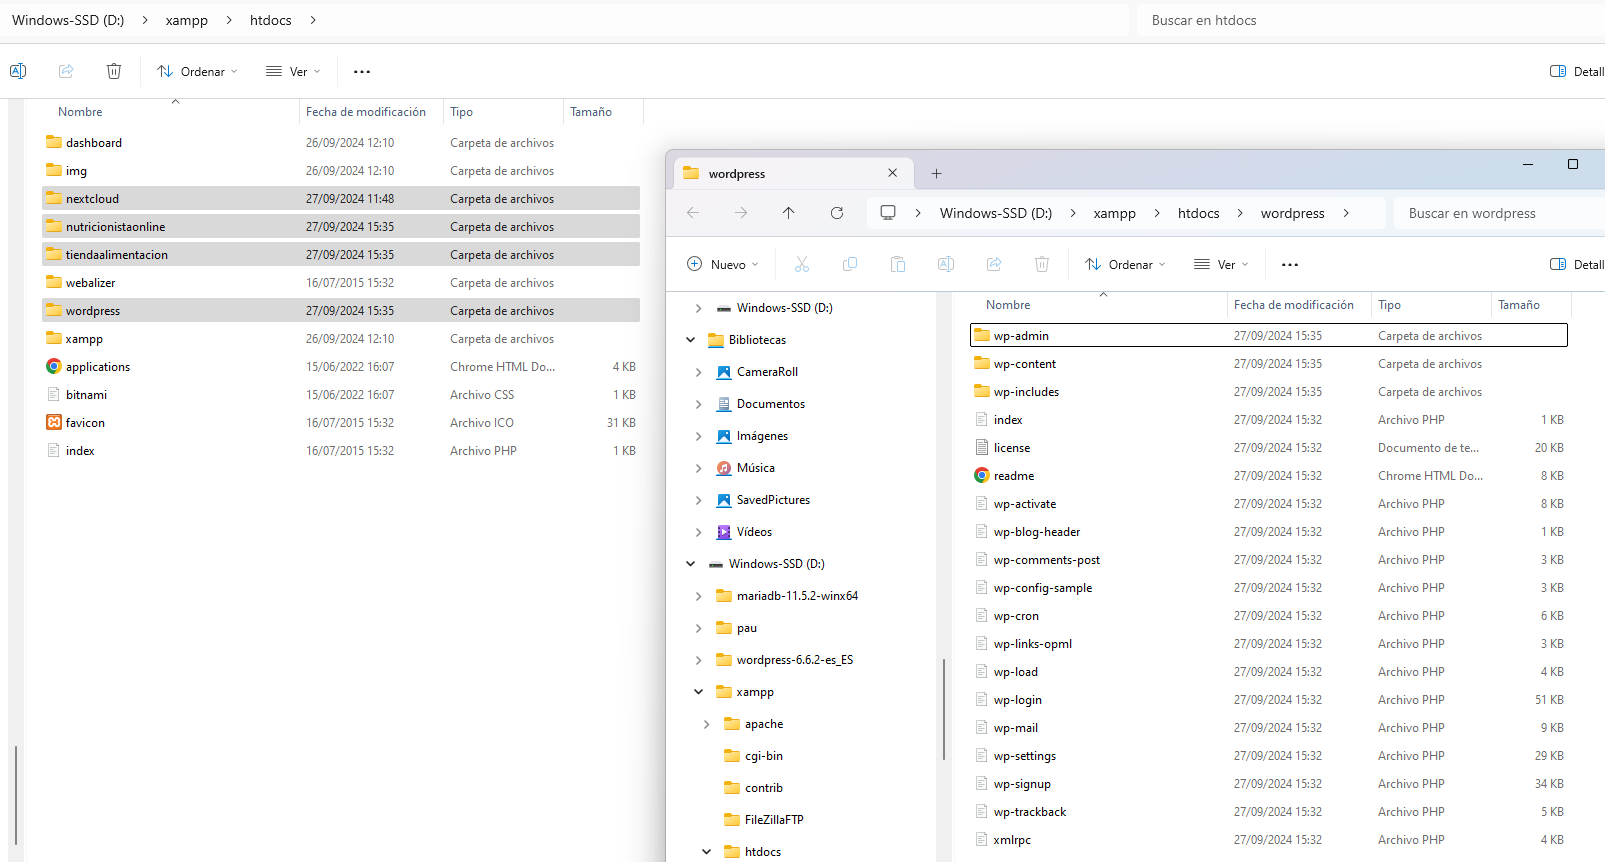
Task: Open the Nuevo dropdown menu
Action: (x=723, y=265)
